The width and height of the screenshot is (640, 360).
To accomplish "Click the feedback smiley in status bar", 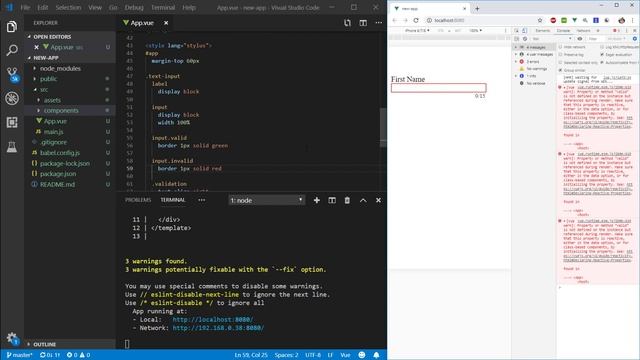I will click(x=362, y=355).
